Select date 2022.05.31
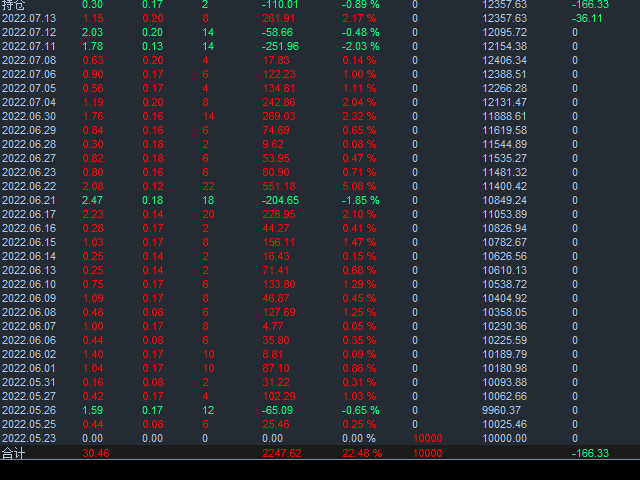 pos(29,382)
